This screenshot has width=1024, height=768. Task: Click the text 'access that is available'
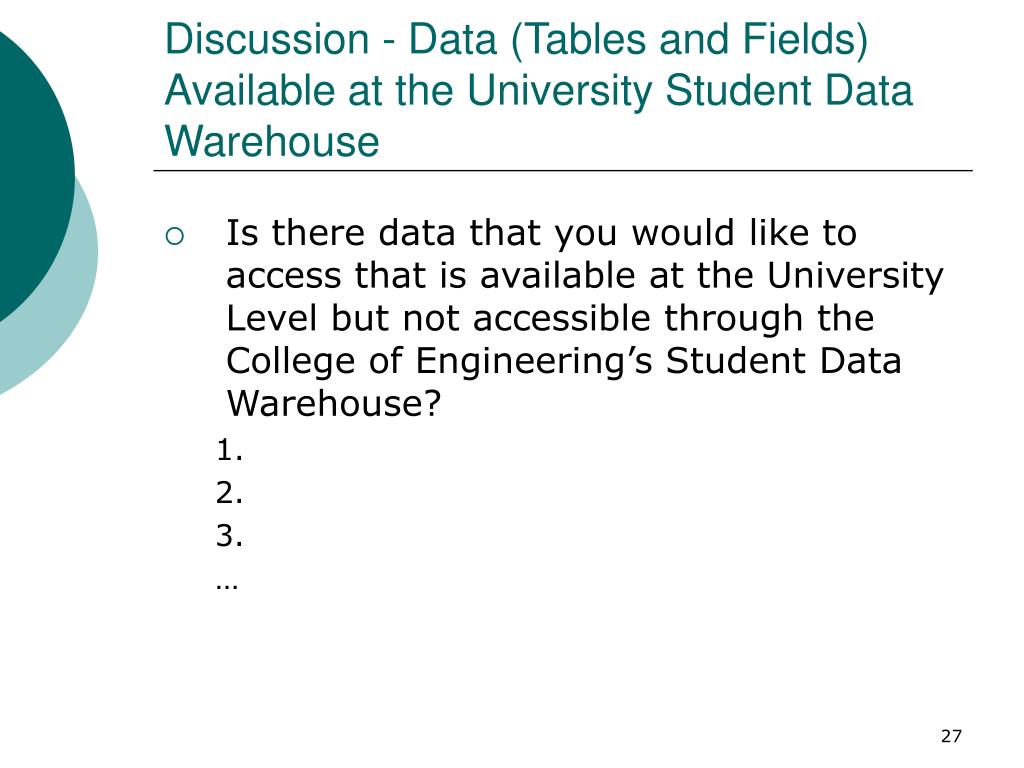[432, 276]
